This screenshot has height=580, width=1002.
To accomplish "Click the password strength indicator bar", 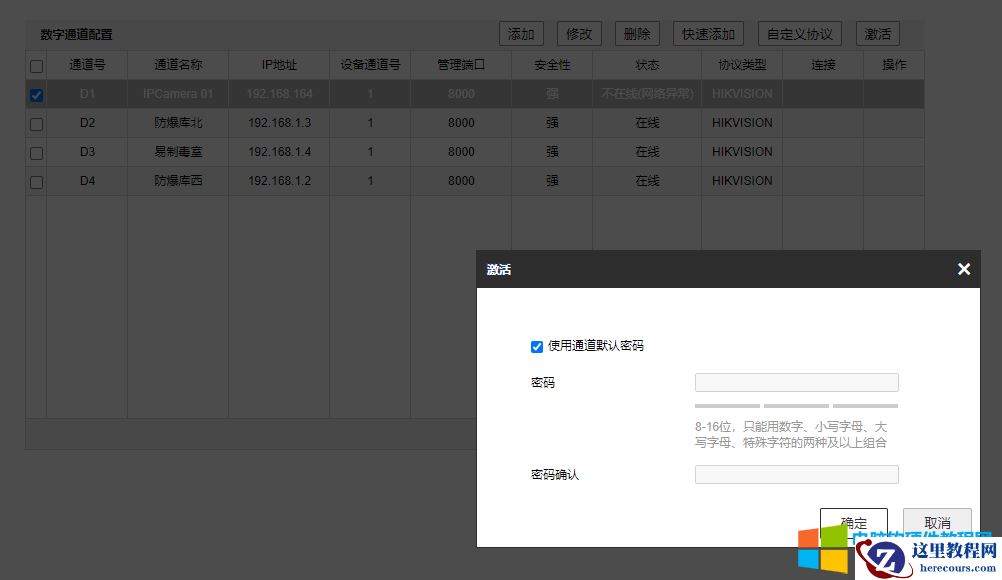I will tap(796, 406).
